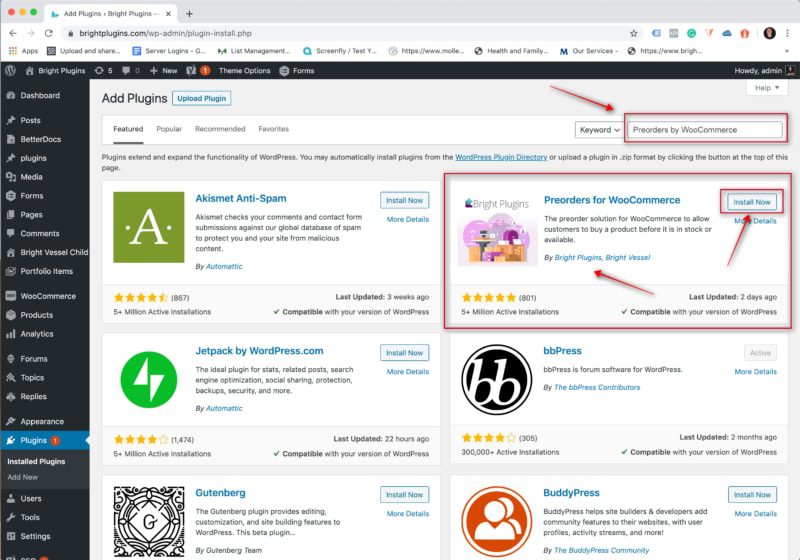Image resolution: width=800 pixels, height=560 pixels.
Task: Open the Akismet plugin thumbnail
Action: (148, 227)
